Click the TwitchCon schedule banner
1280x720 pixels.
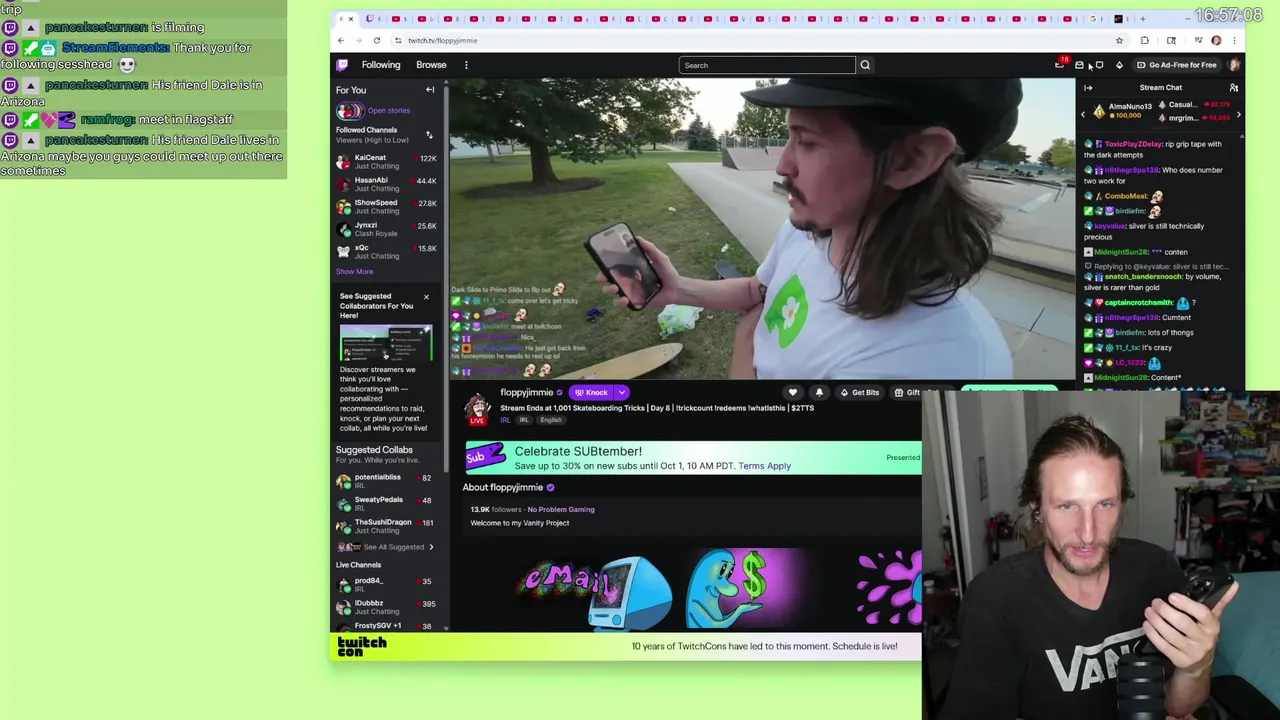[x=626, y=646]
